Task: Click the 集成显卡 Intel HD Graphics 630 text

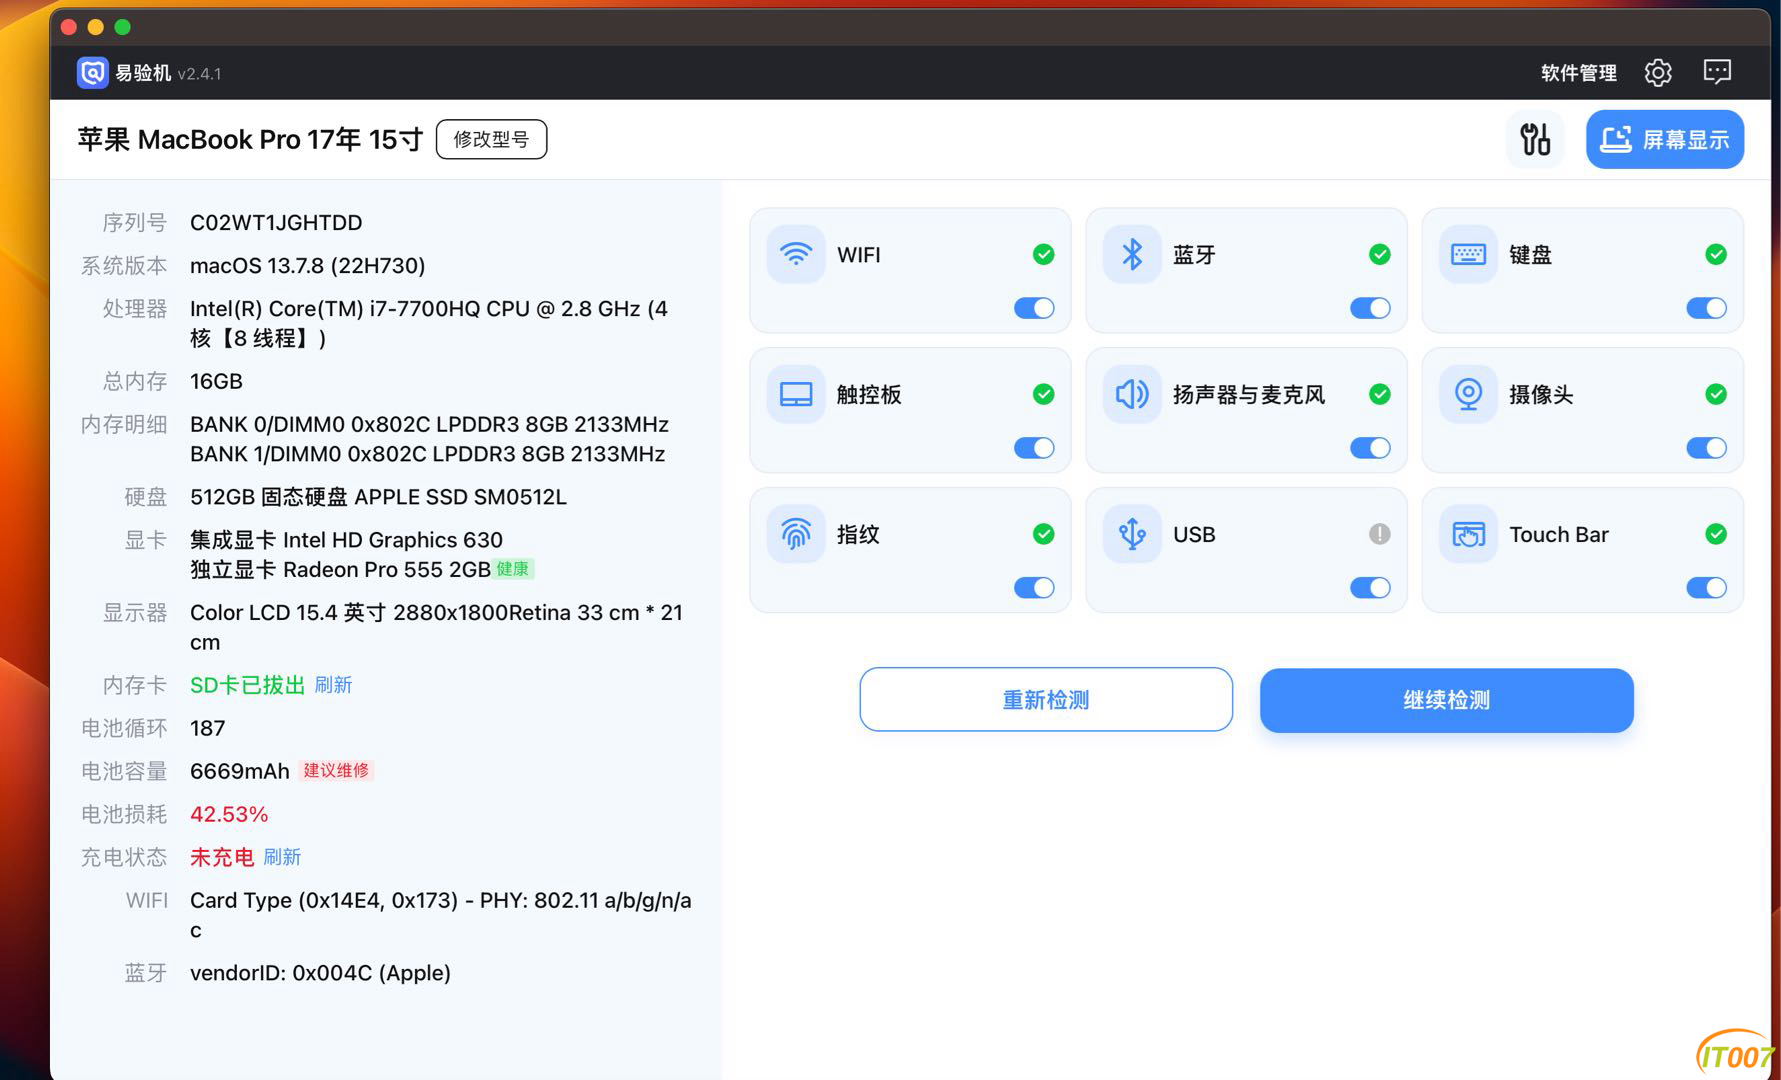Action: click(346, 540)
